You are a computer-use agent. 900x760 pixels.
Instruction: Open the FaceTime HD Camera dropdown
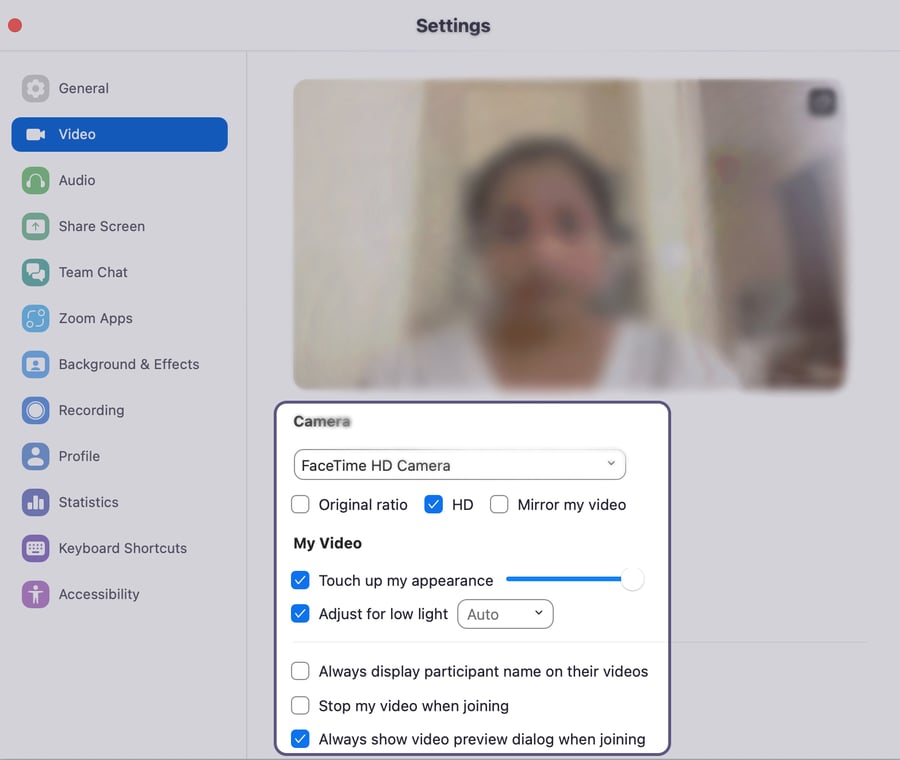[459, 464]
